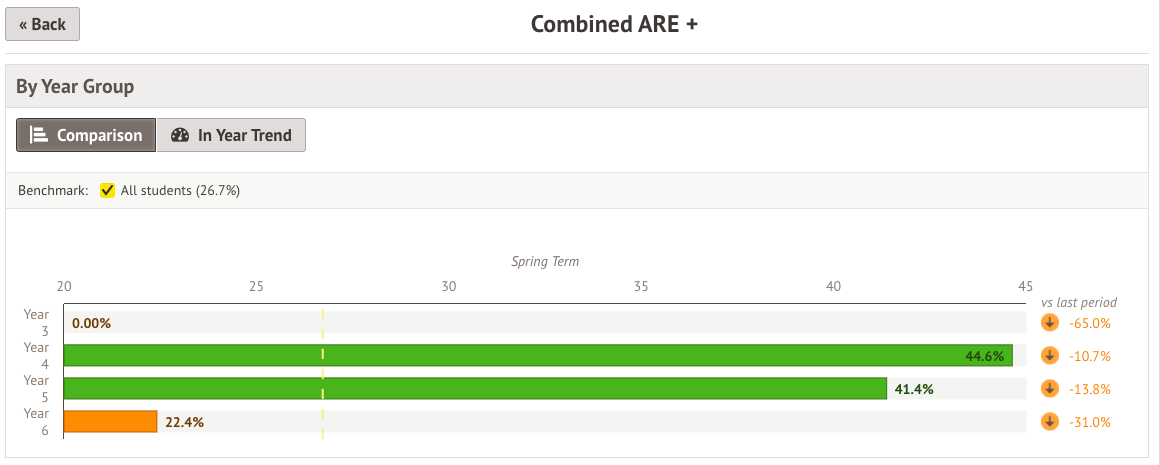1160x465 pixels.
Task: Select the Comparison view tab
Action: click(86, 135)
